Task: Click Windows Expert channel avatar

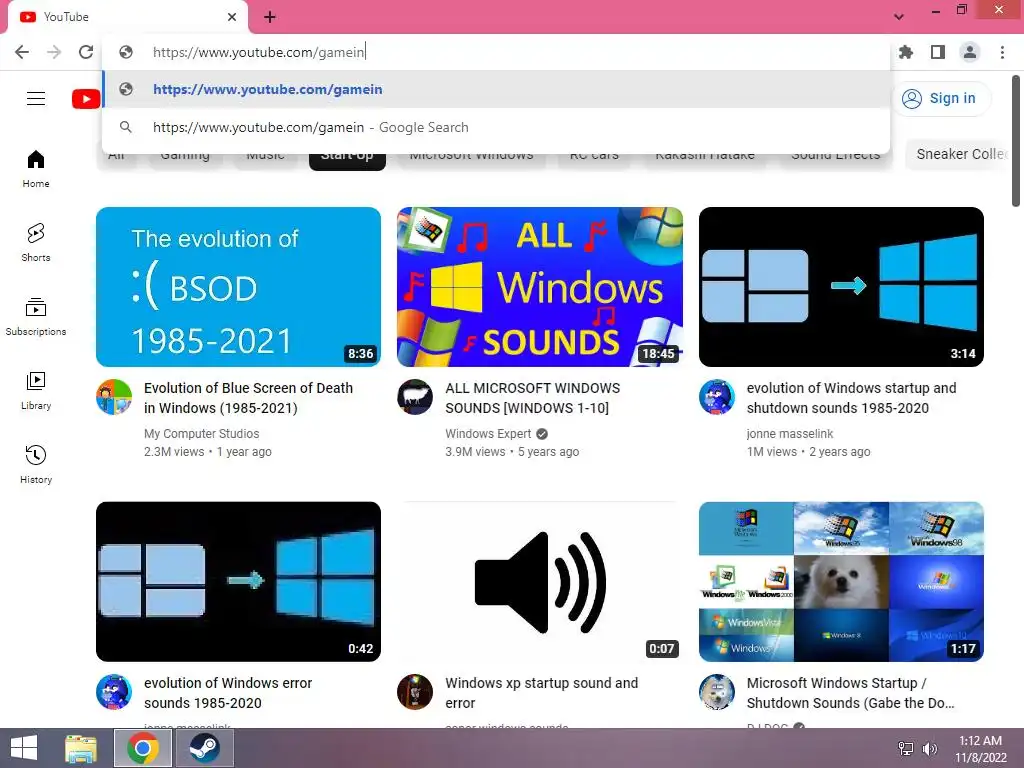Action: (x=415, y=397)
